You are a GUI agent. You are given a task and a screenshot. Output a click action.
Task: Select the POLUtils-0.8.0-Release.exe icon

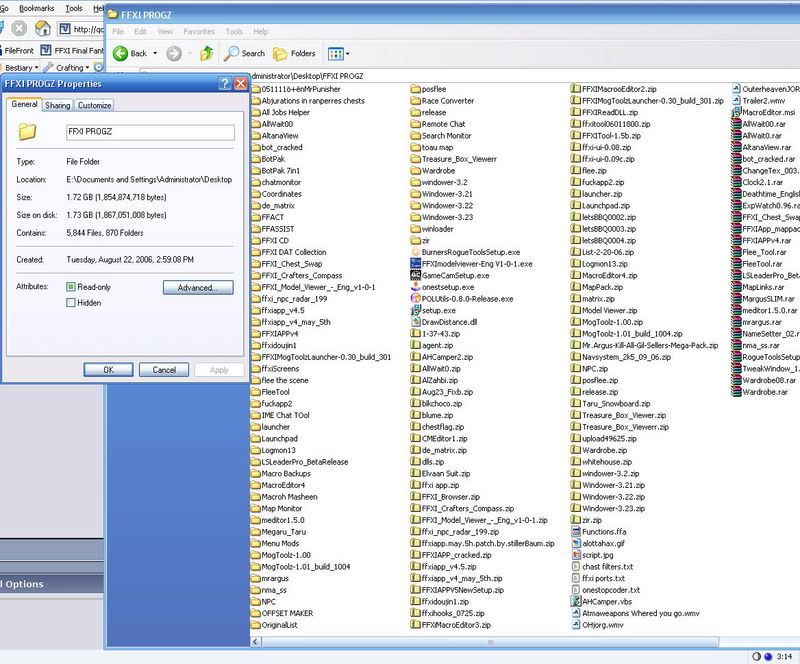pyautogui.click(x=415, y=299)
